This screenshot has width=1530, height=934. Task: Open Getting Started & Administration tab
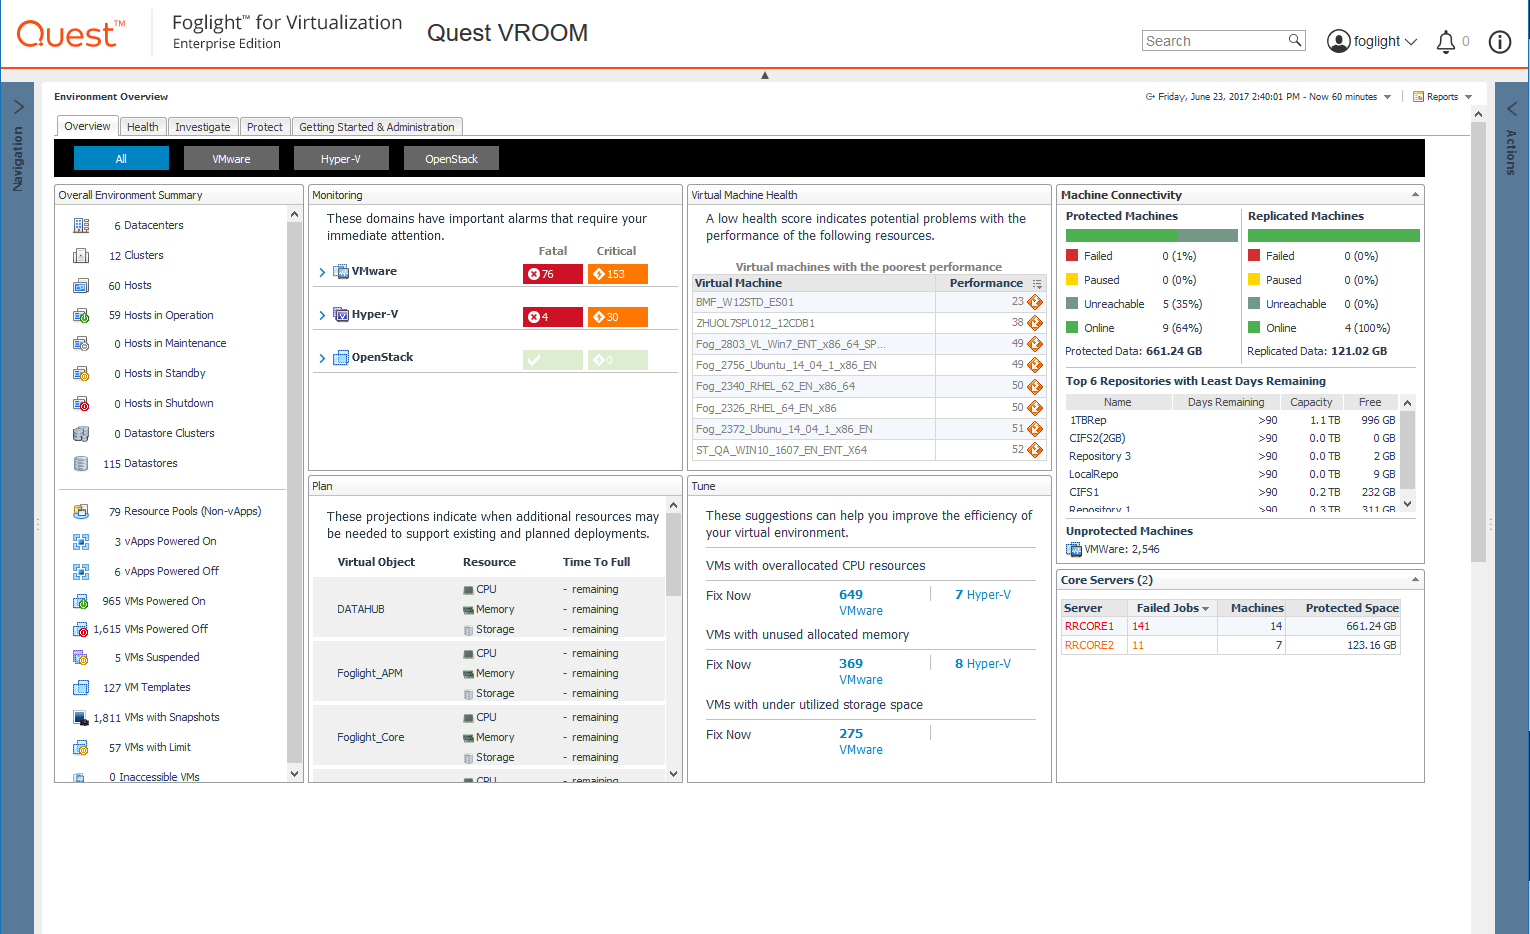tap(376, 127)
